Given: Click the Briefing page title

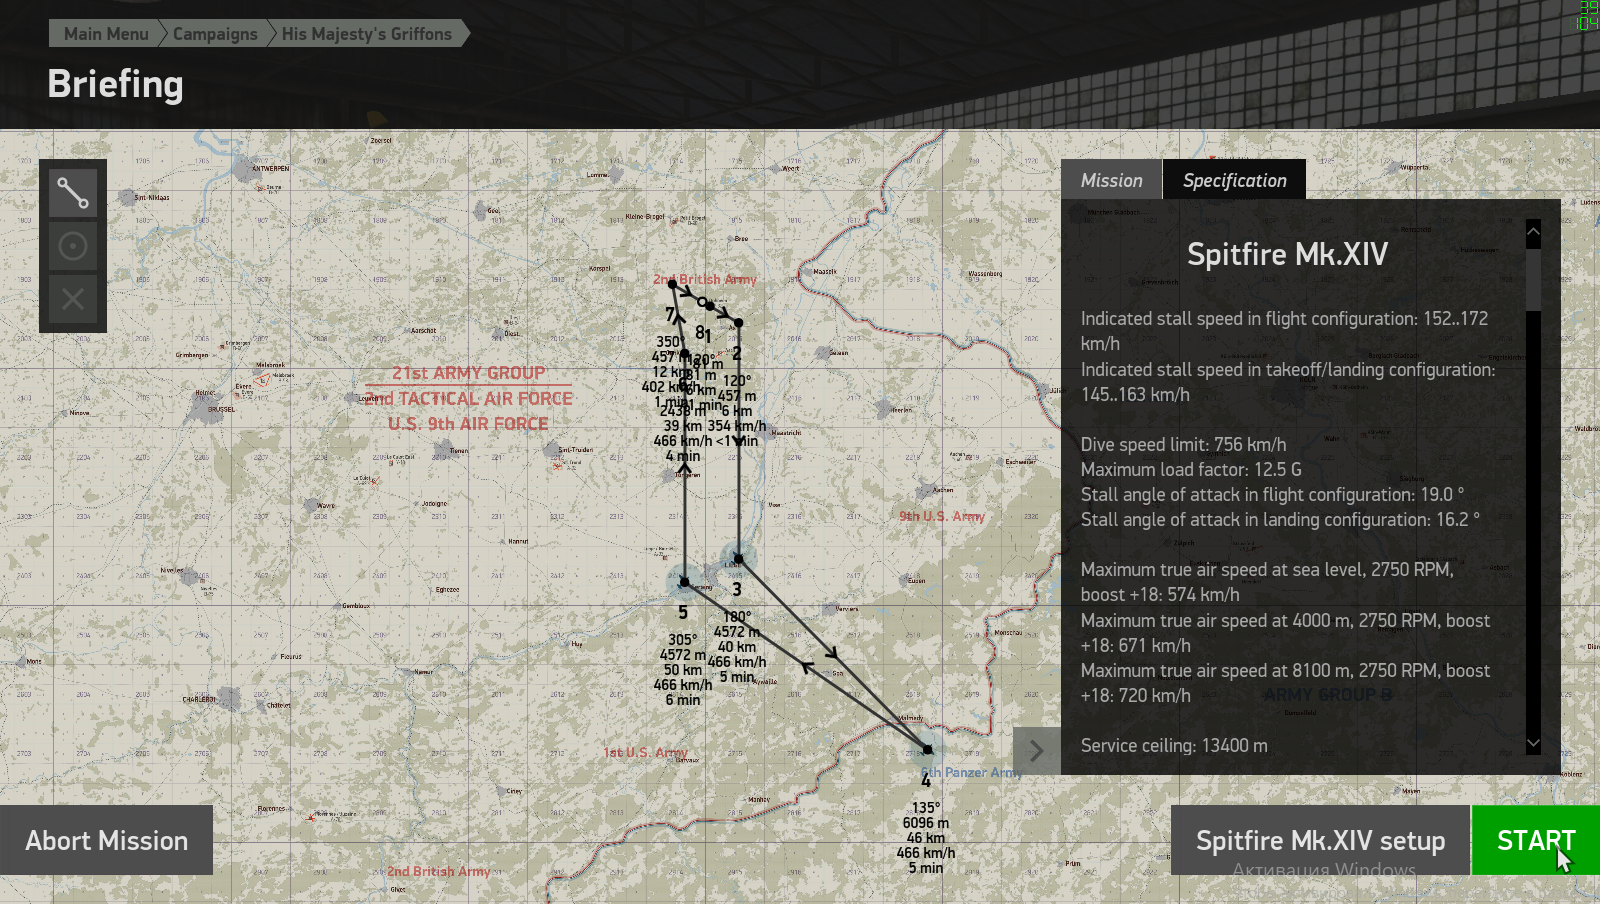Looking at the screenshot, I should point(115,84).
